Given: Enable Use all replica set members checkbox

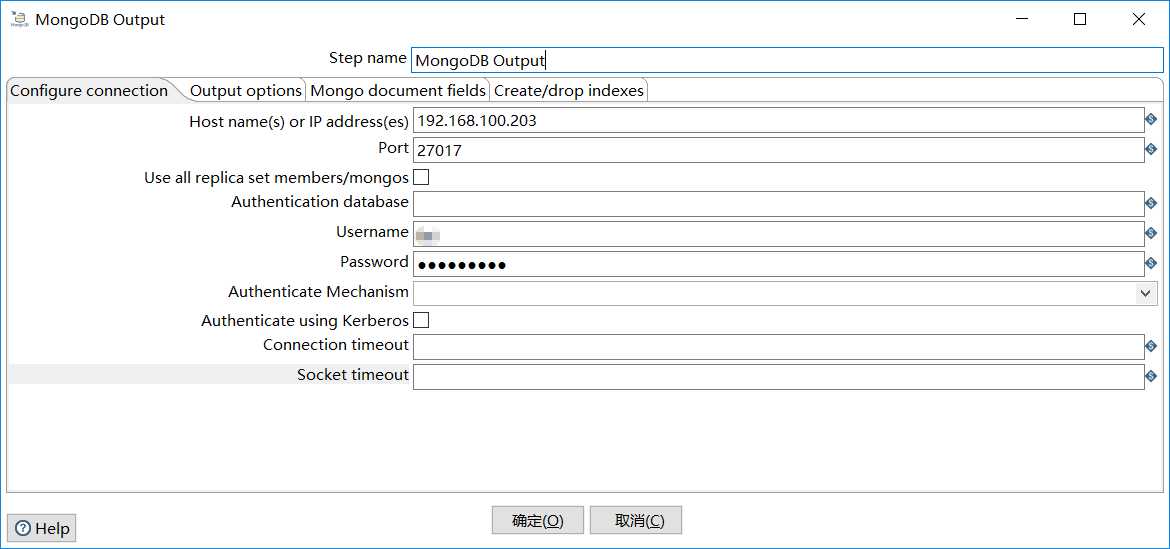Looking at the screenshot, I should pyautogui.click(x=421, y=177).
